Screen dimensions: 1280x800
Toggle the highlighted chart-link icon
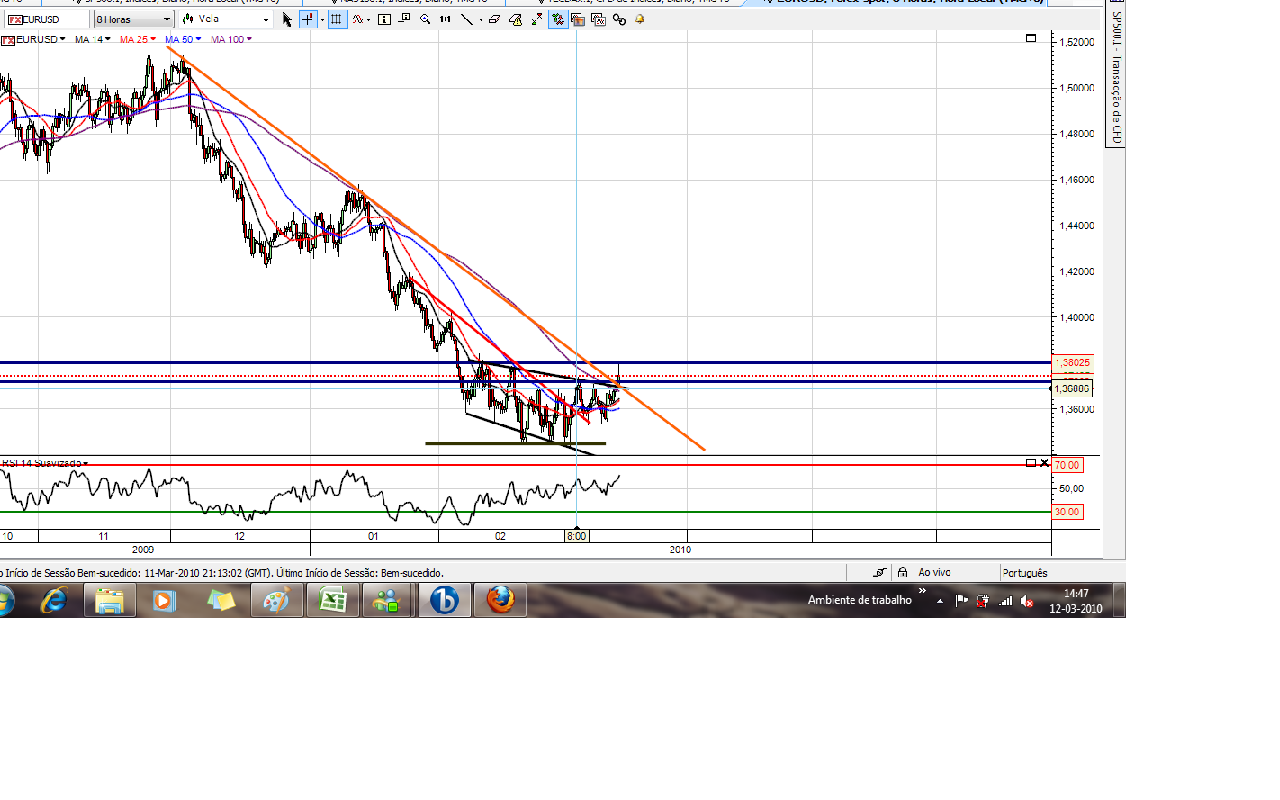pos(558,19)
